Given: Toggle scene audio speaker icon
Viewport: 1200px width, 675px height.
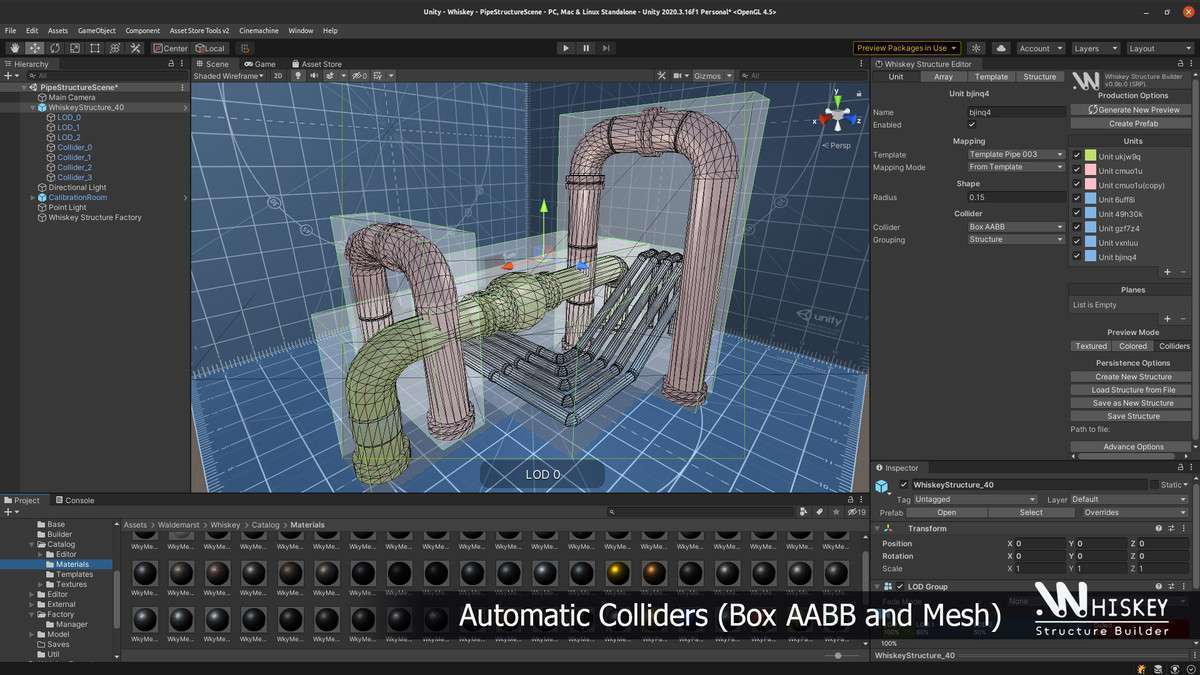Looking at the screenshot, I should click(x=314, y=76).
